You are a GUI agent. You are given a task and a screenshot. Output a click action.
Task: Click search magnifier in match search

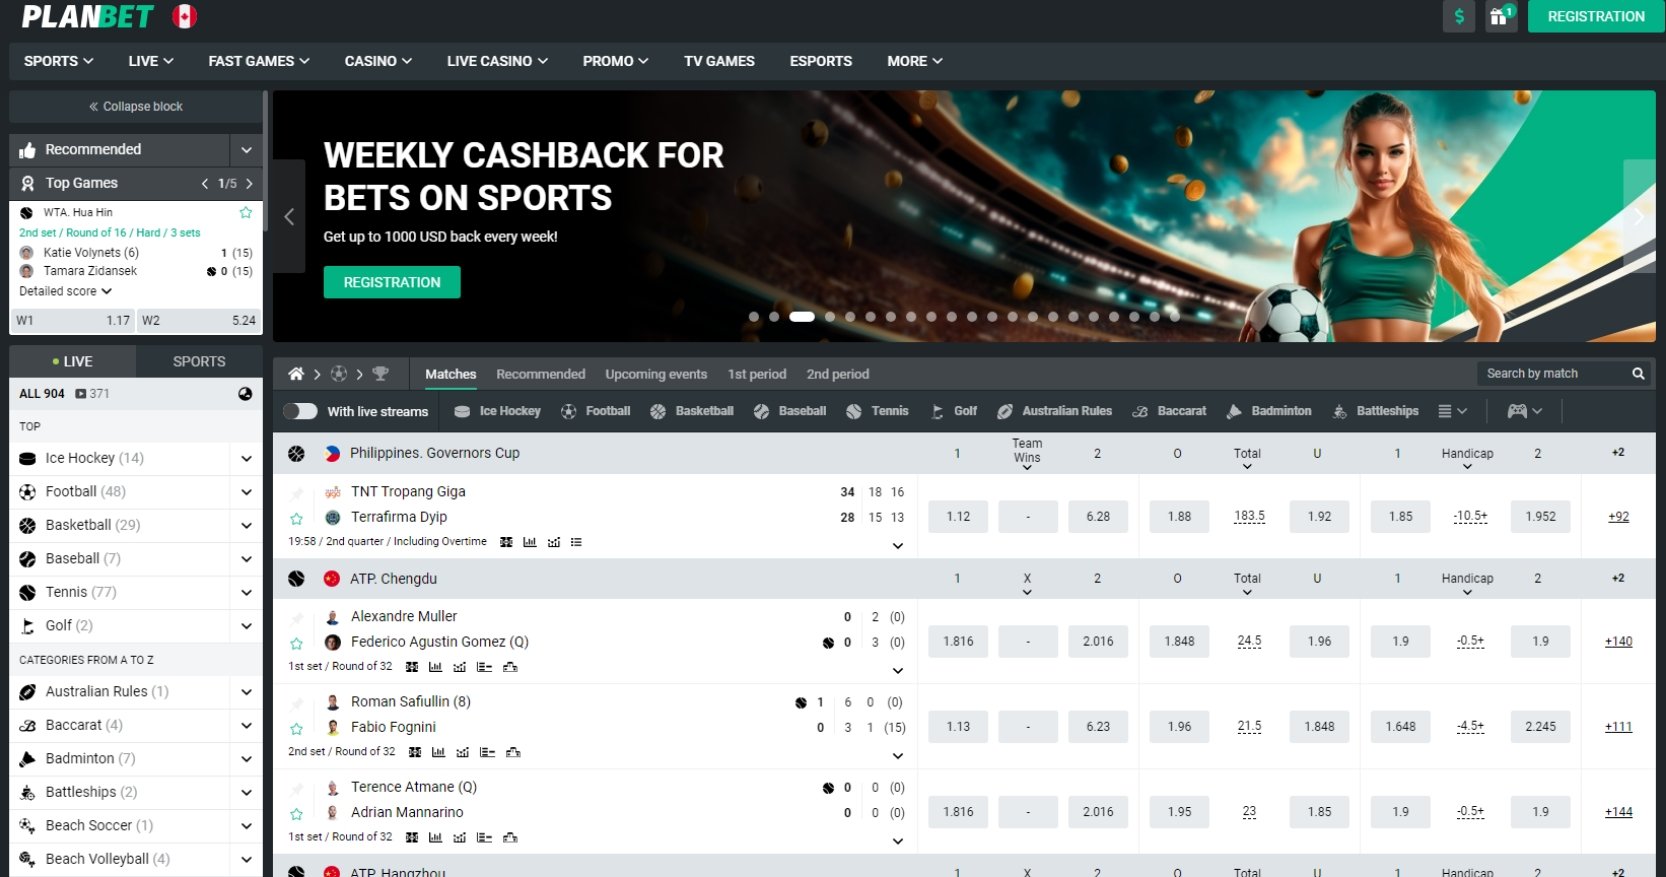click(x=1638, y=373)
